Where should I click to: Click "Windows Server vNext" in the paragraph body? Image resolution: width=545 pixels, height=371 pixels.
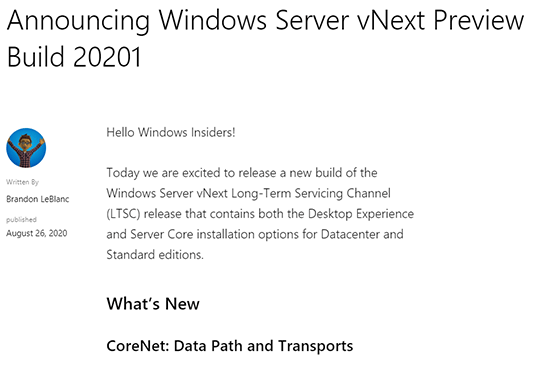click(x=167, y=193)
